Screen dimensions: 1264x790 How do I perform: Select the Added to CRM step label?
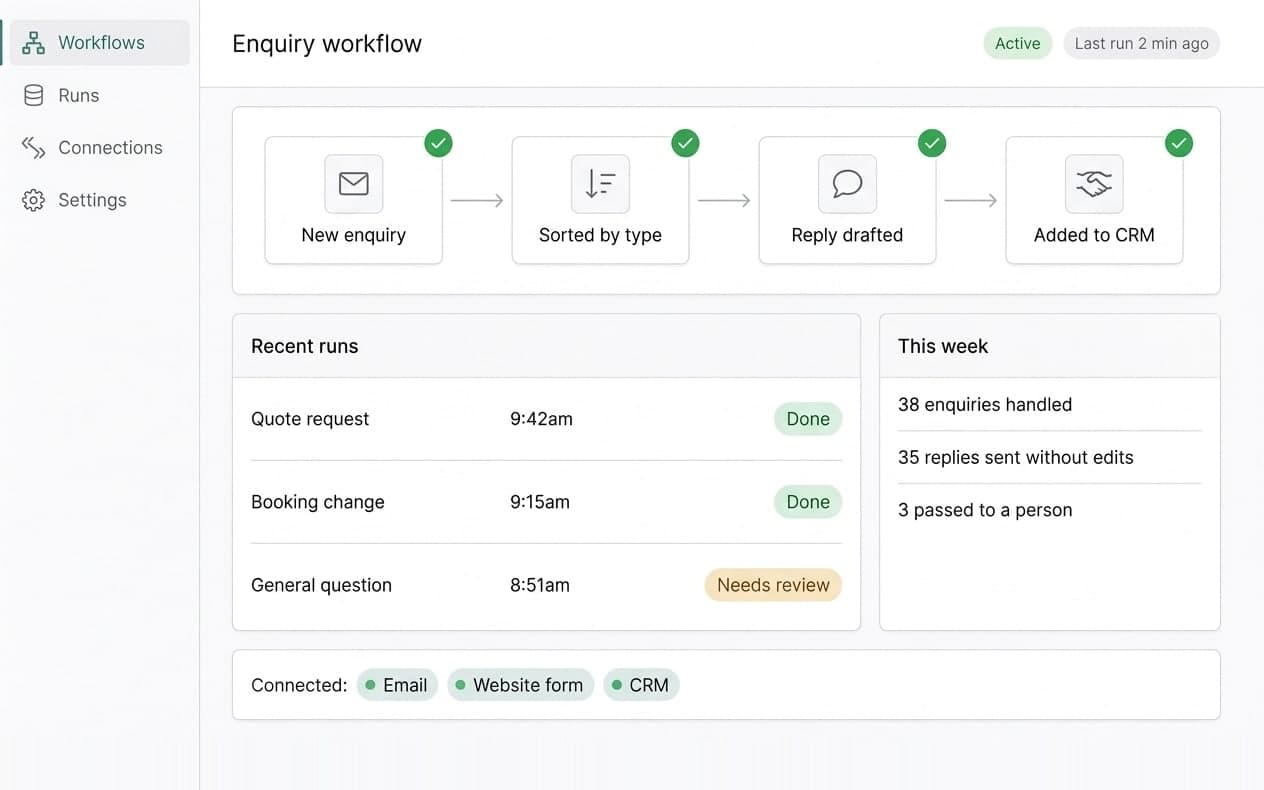tap(1094, 235)
